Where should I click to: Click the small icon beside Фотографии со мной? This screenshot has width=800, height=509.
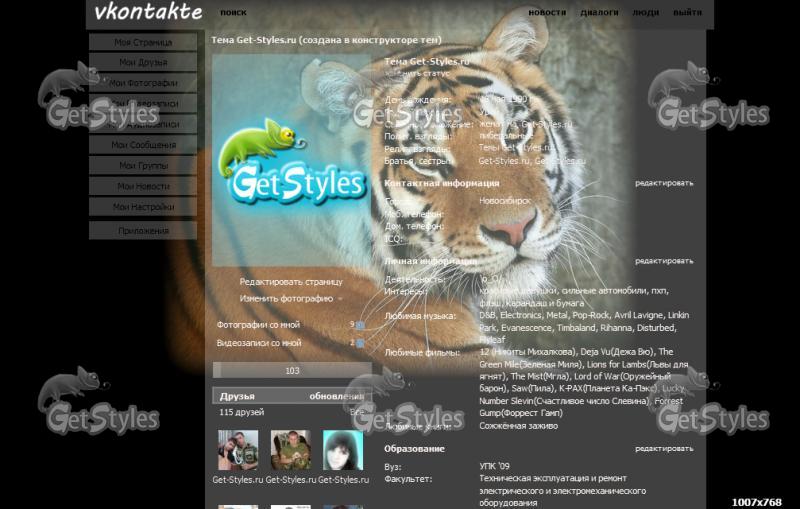point(360,325)
